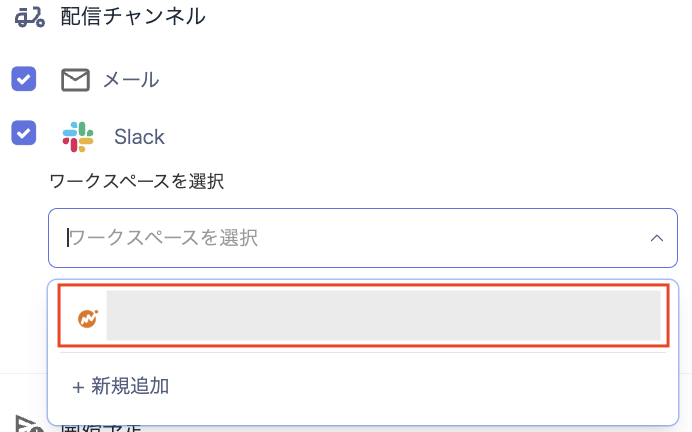Click the greyed-out workspace name
Screen dimensions: 692x432
point(383,317)
